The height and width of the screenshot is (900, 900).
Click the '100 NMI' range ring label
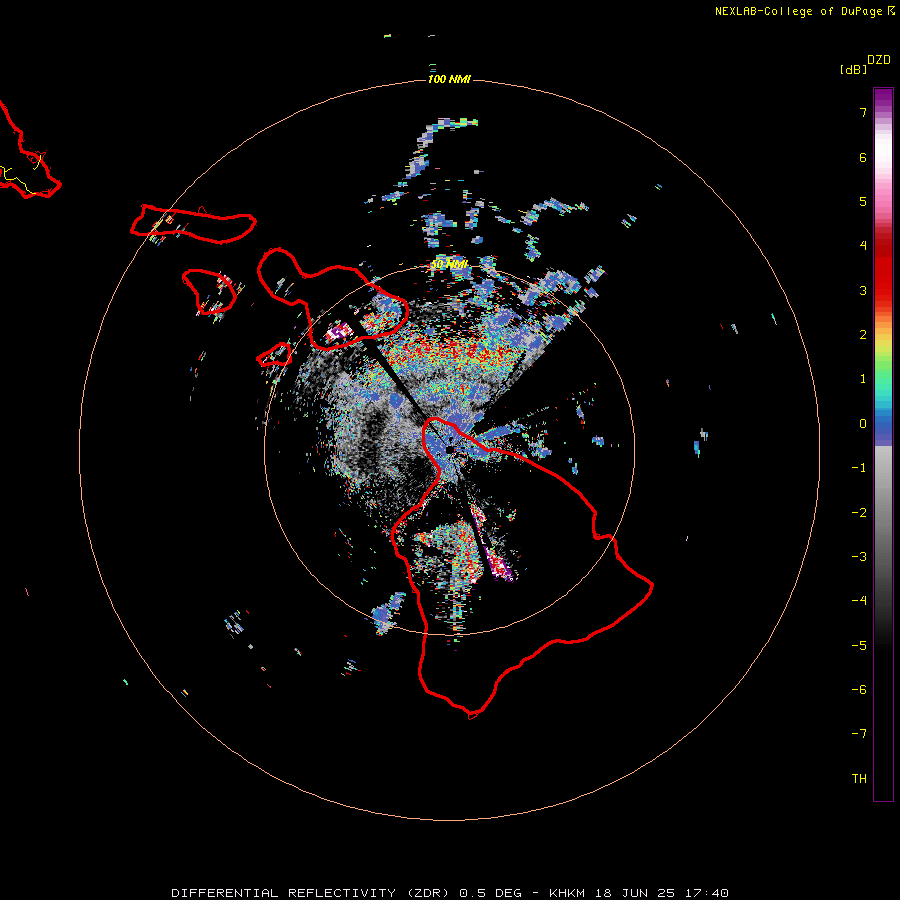tap(449, 79)
